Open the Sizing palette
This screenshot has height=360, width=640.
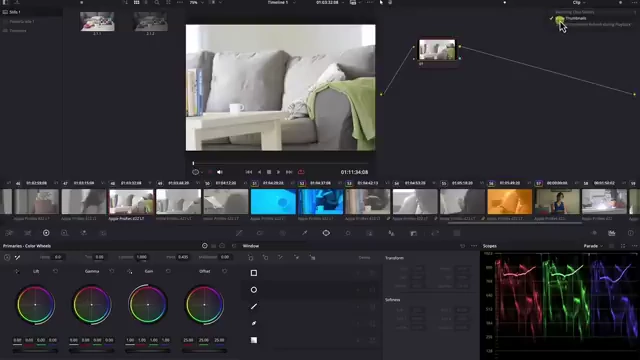point(435,233)
